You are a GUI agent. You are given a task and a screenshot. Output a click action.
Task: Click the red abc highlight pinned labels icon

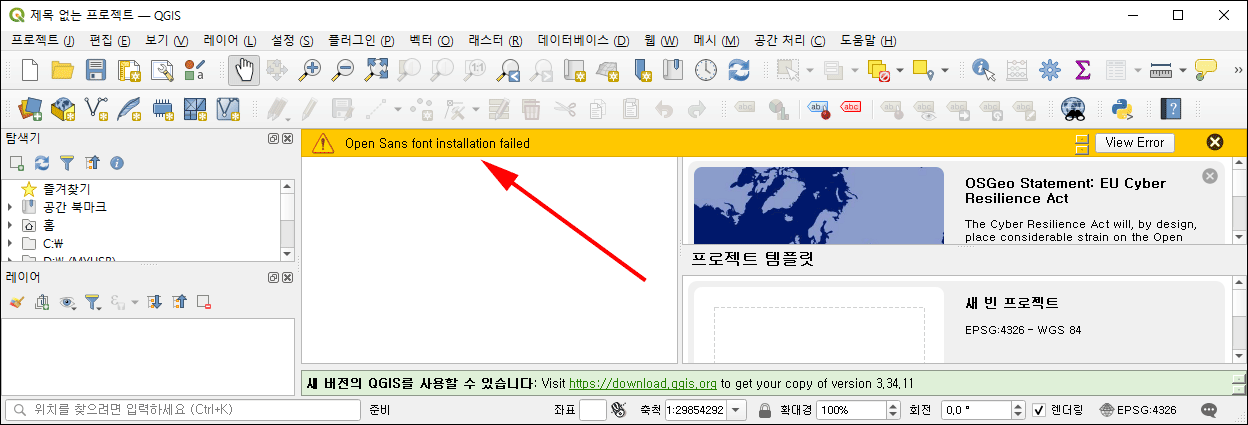(851, 108)
